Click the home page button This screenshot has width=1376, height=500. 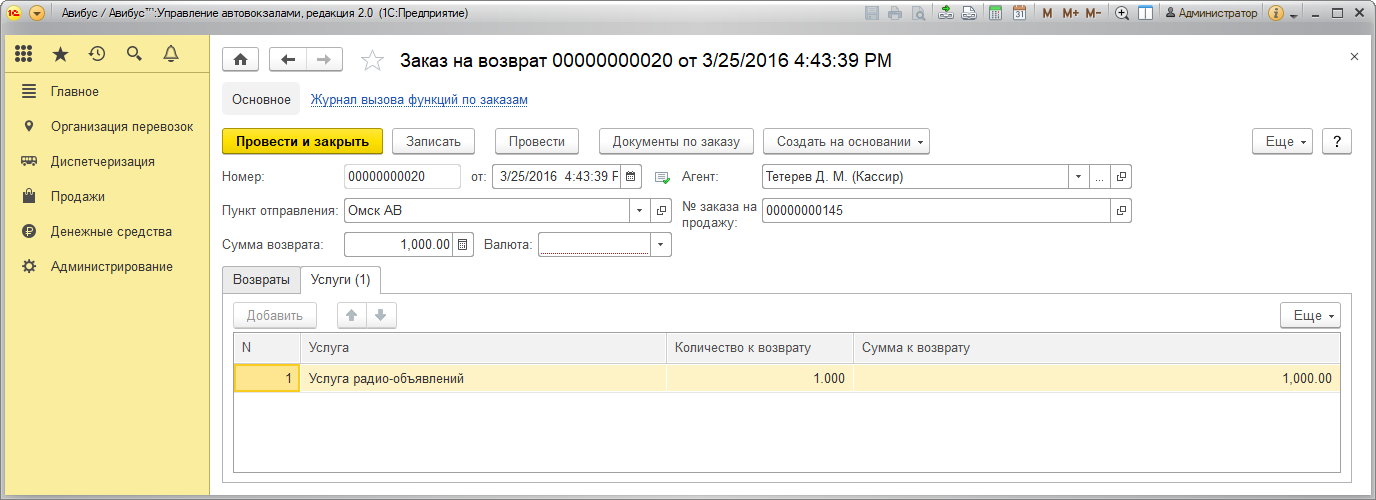(240, 60)
